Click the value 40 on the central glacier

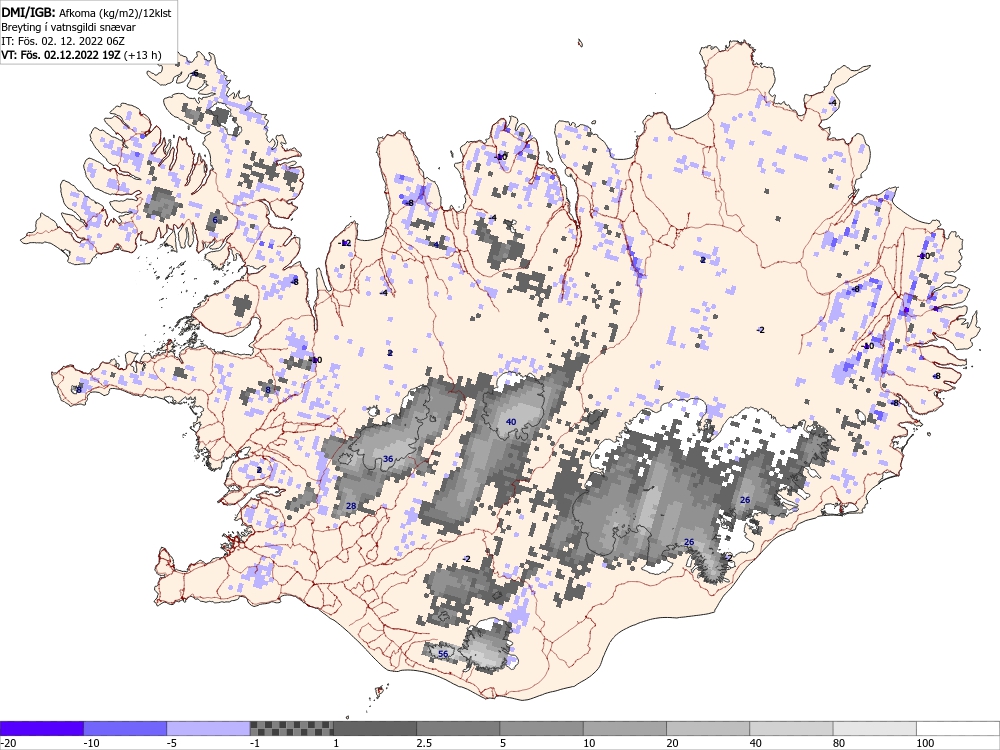pyautogui.click(x=511, y=422)
